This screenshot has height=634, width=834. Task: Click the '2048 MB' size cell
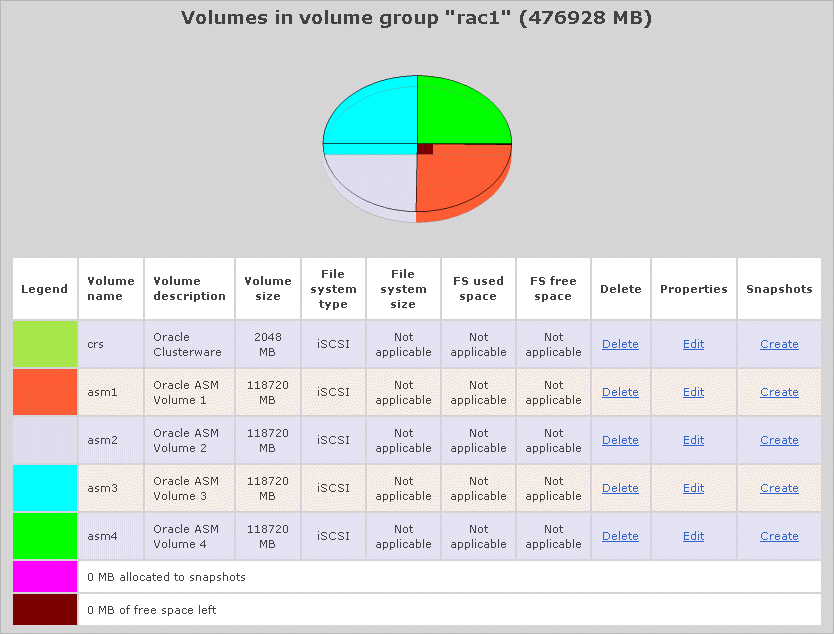pos(268,344)
